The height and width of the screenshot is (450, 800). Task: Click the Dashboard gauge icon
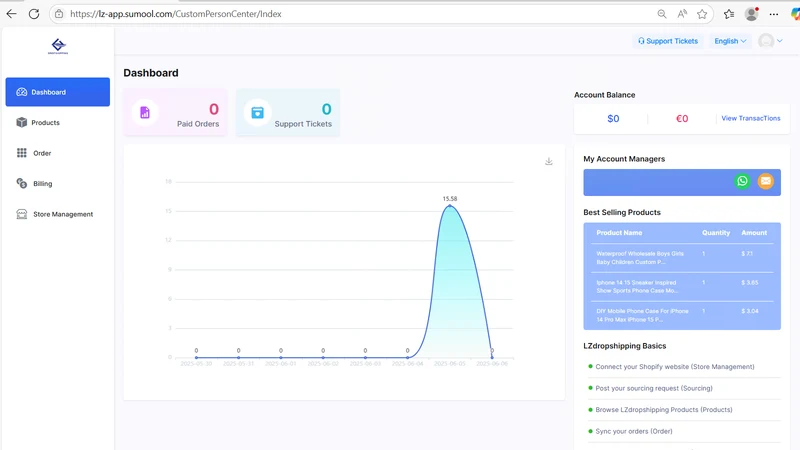pos(21,92)
